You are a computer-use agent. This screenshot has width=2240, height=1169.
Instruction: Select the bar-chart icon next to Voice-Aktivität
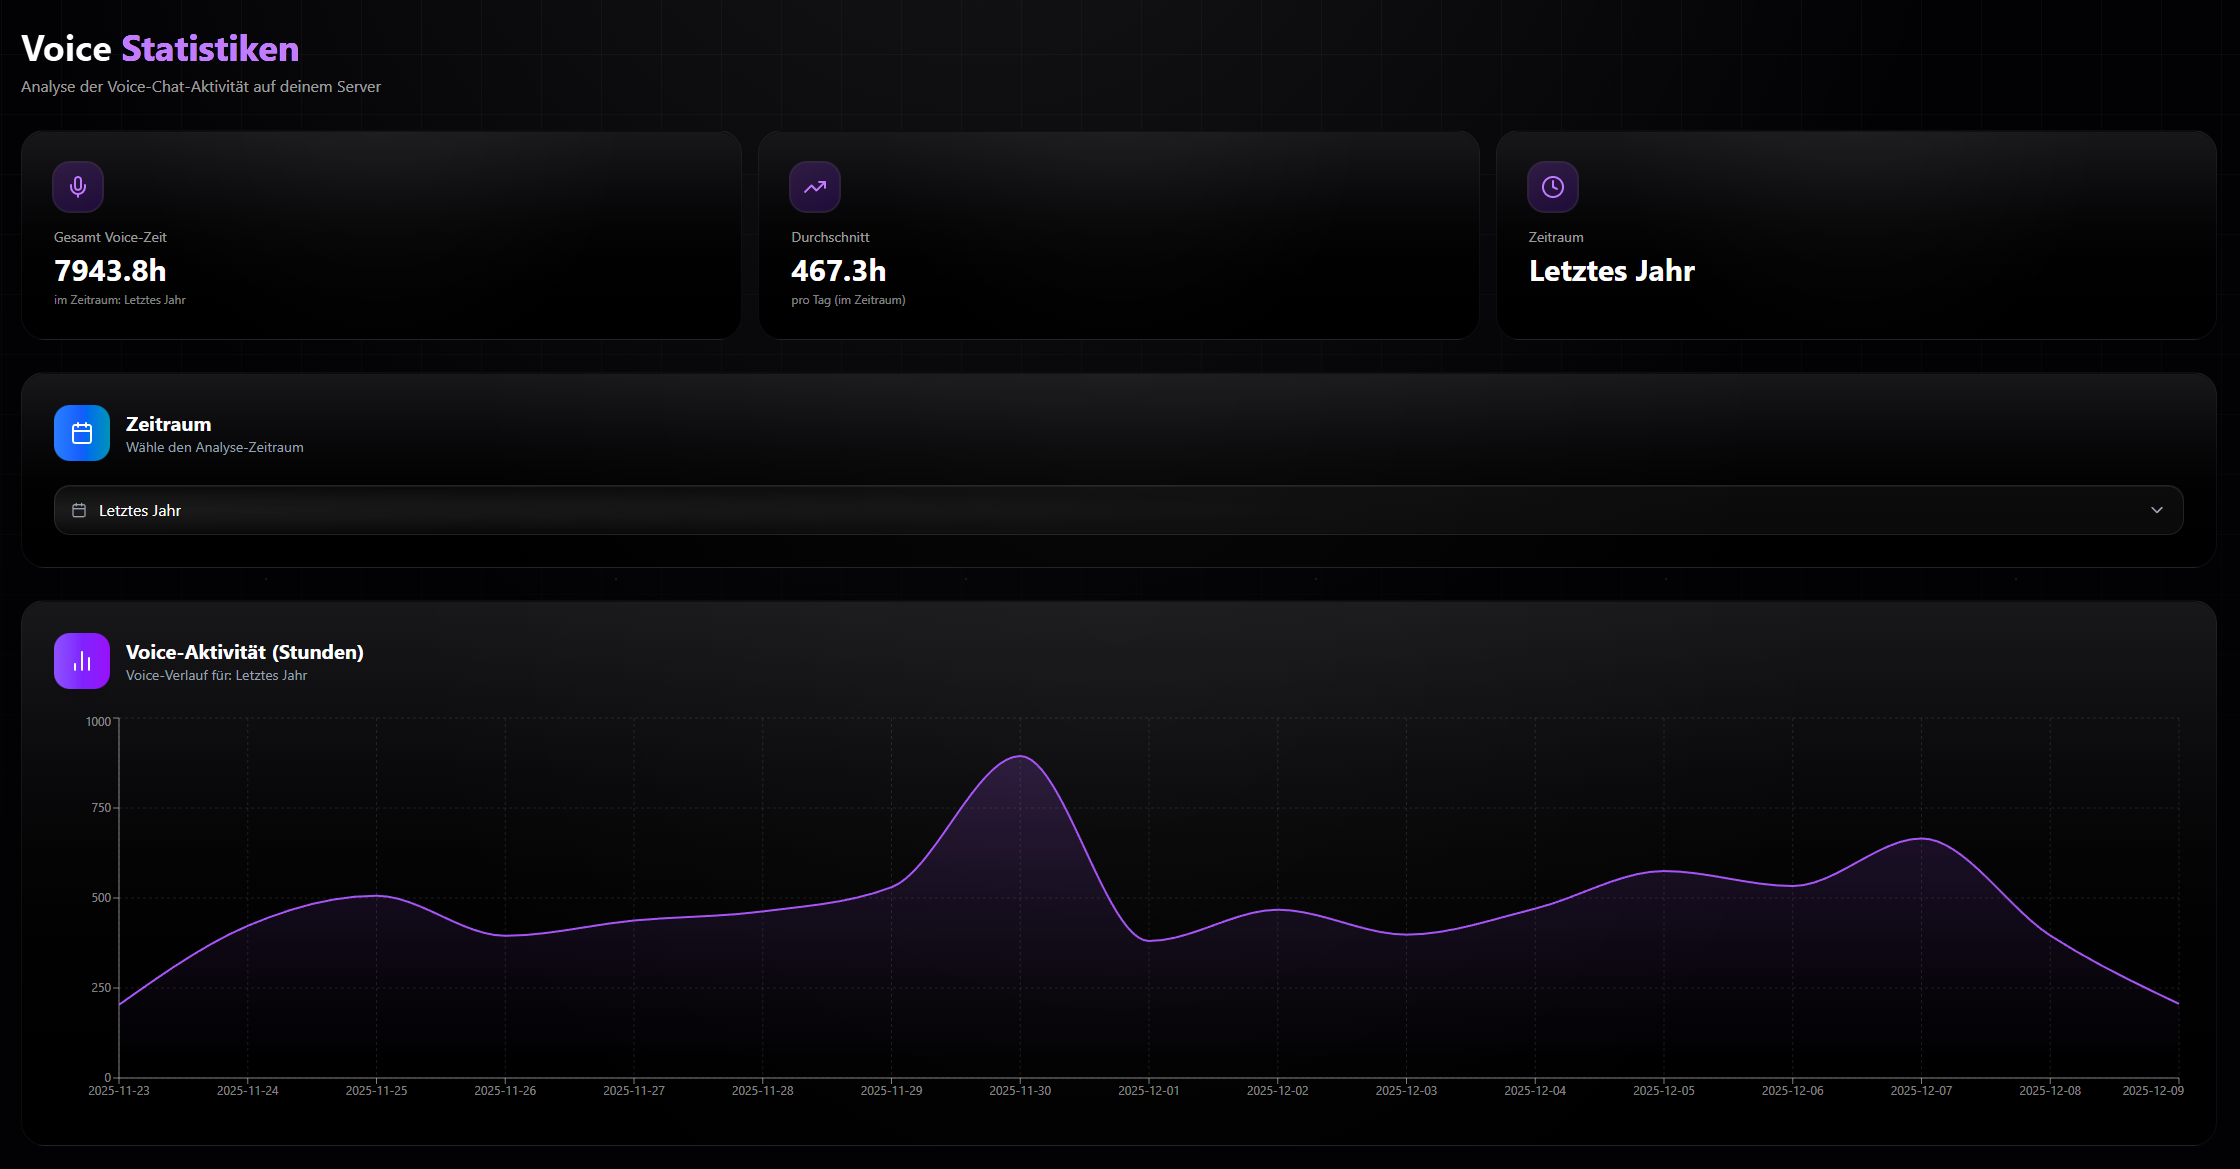point(81,661)
